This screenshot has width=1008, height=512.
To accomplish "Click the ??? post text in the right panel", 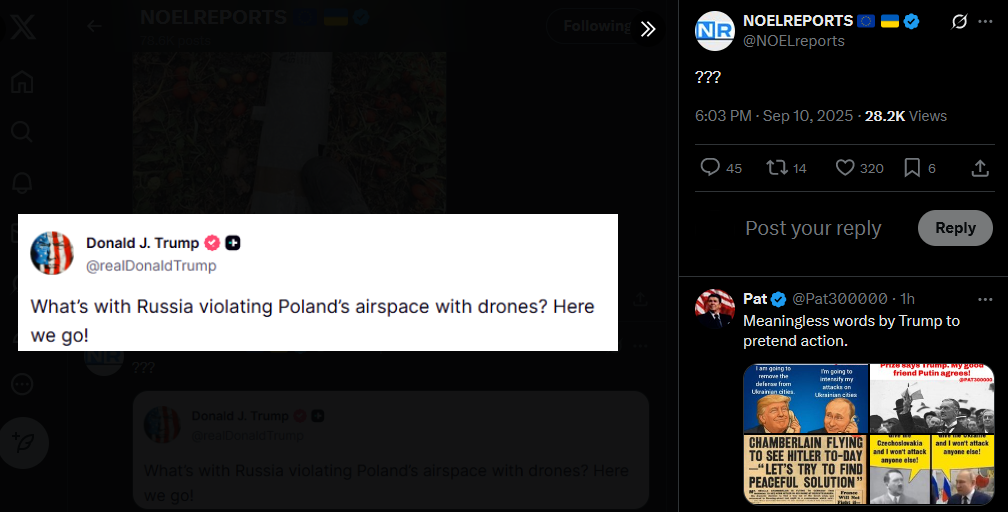I will (x=708, y=77).
